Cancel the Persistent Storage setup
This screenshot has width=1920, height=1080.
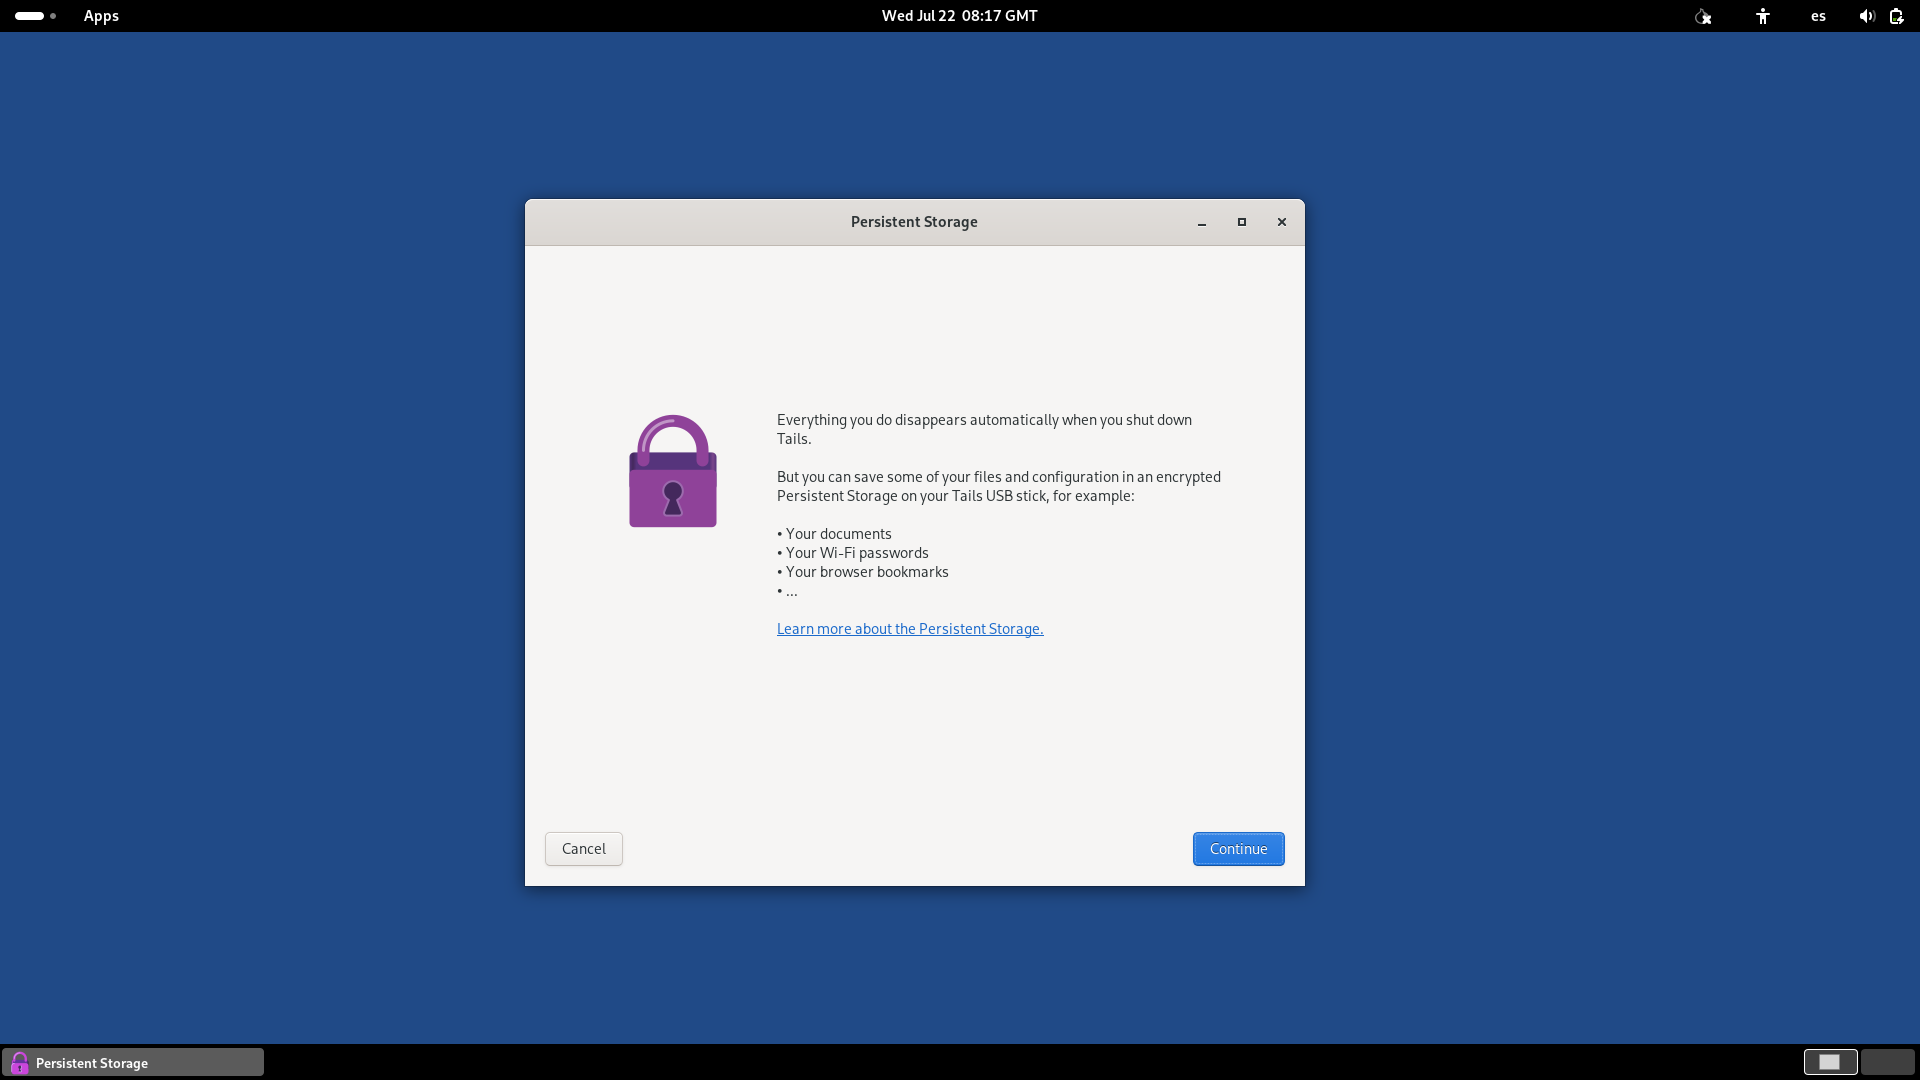coord(584,849)
